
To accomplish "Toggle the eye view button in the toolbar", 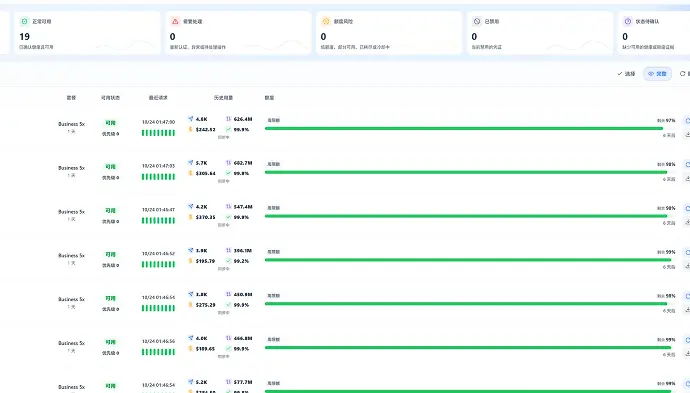I will pos(657,73).
